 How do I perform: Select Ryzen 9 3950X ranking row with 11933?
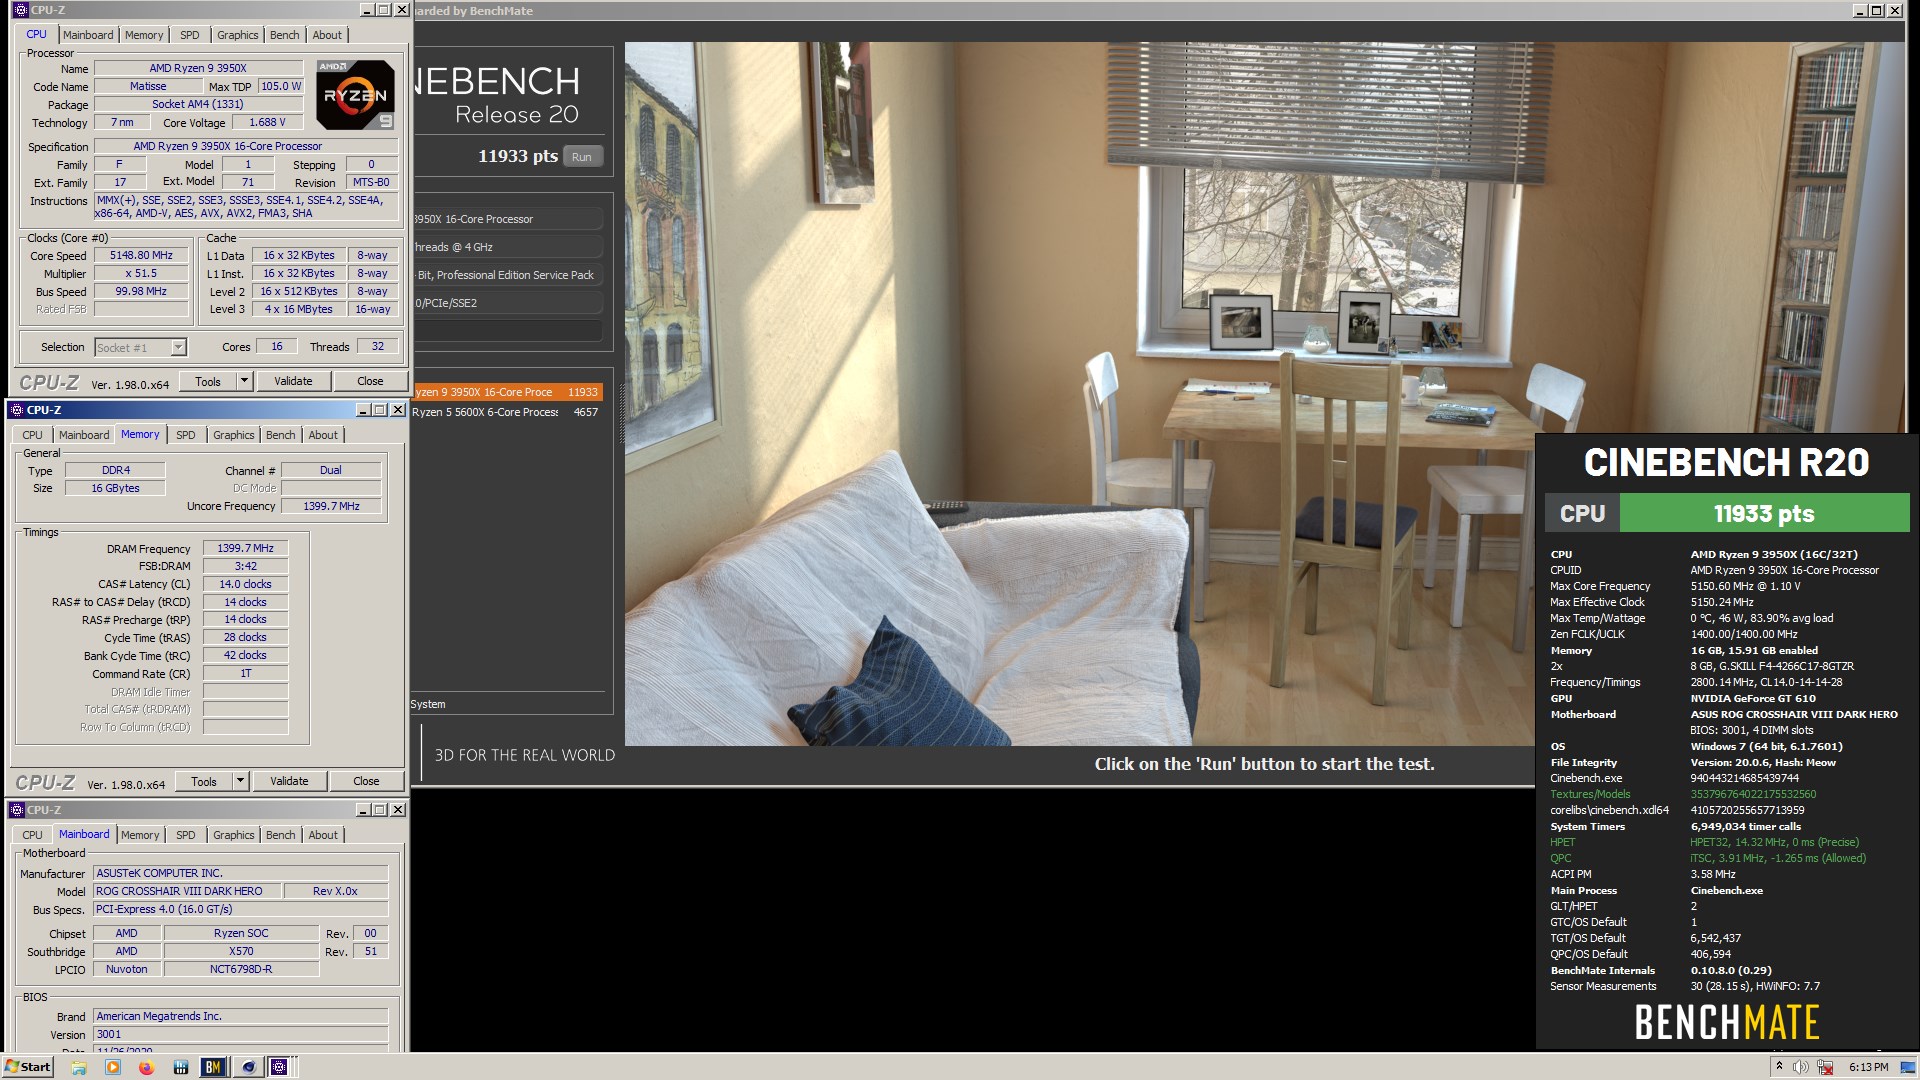[506, 392]
